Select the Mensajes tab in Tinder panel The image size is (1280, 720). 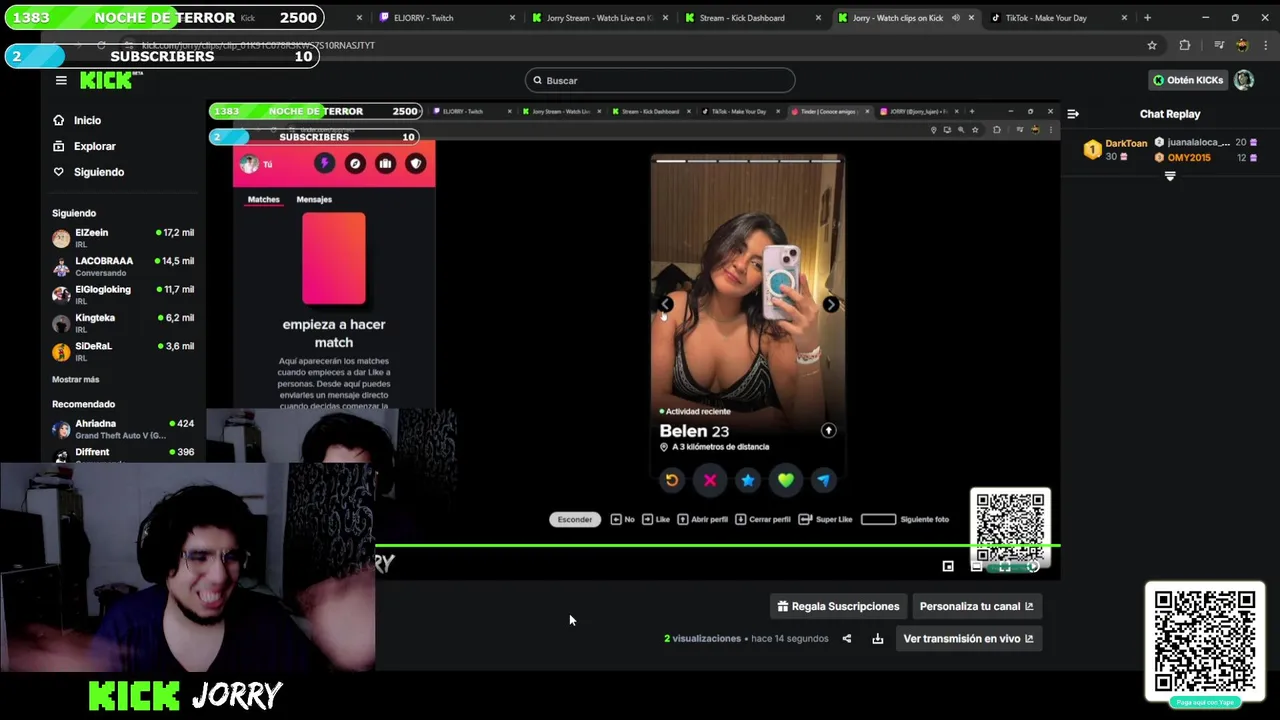[314, 199]
